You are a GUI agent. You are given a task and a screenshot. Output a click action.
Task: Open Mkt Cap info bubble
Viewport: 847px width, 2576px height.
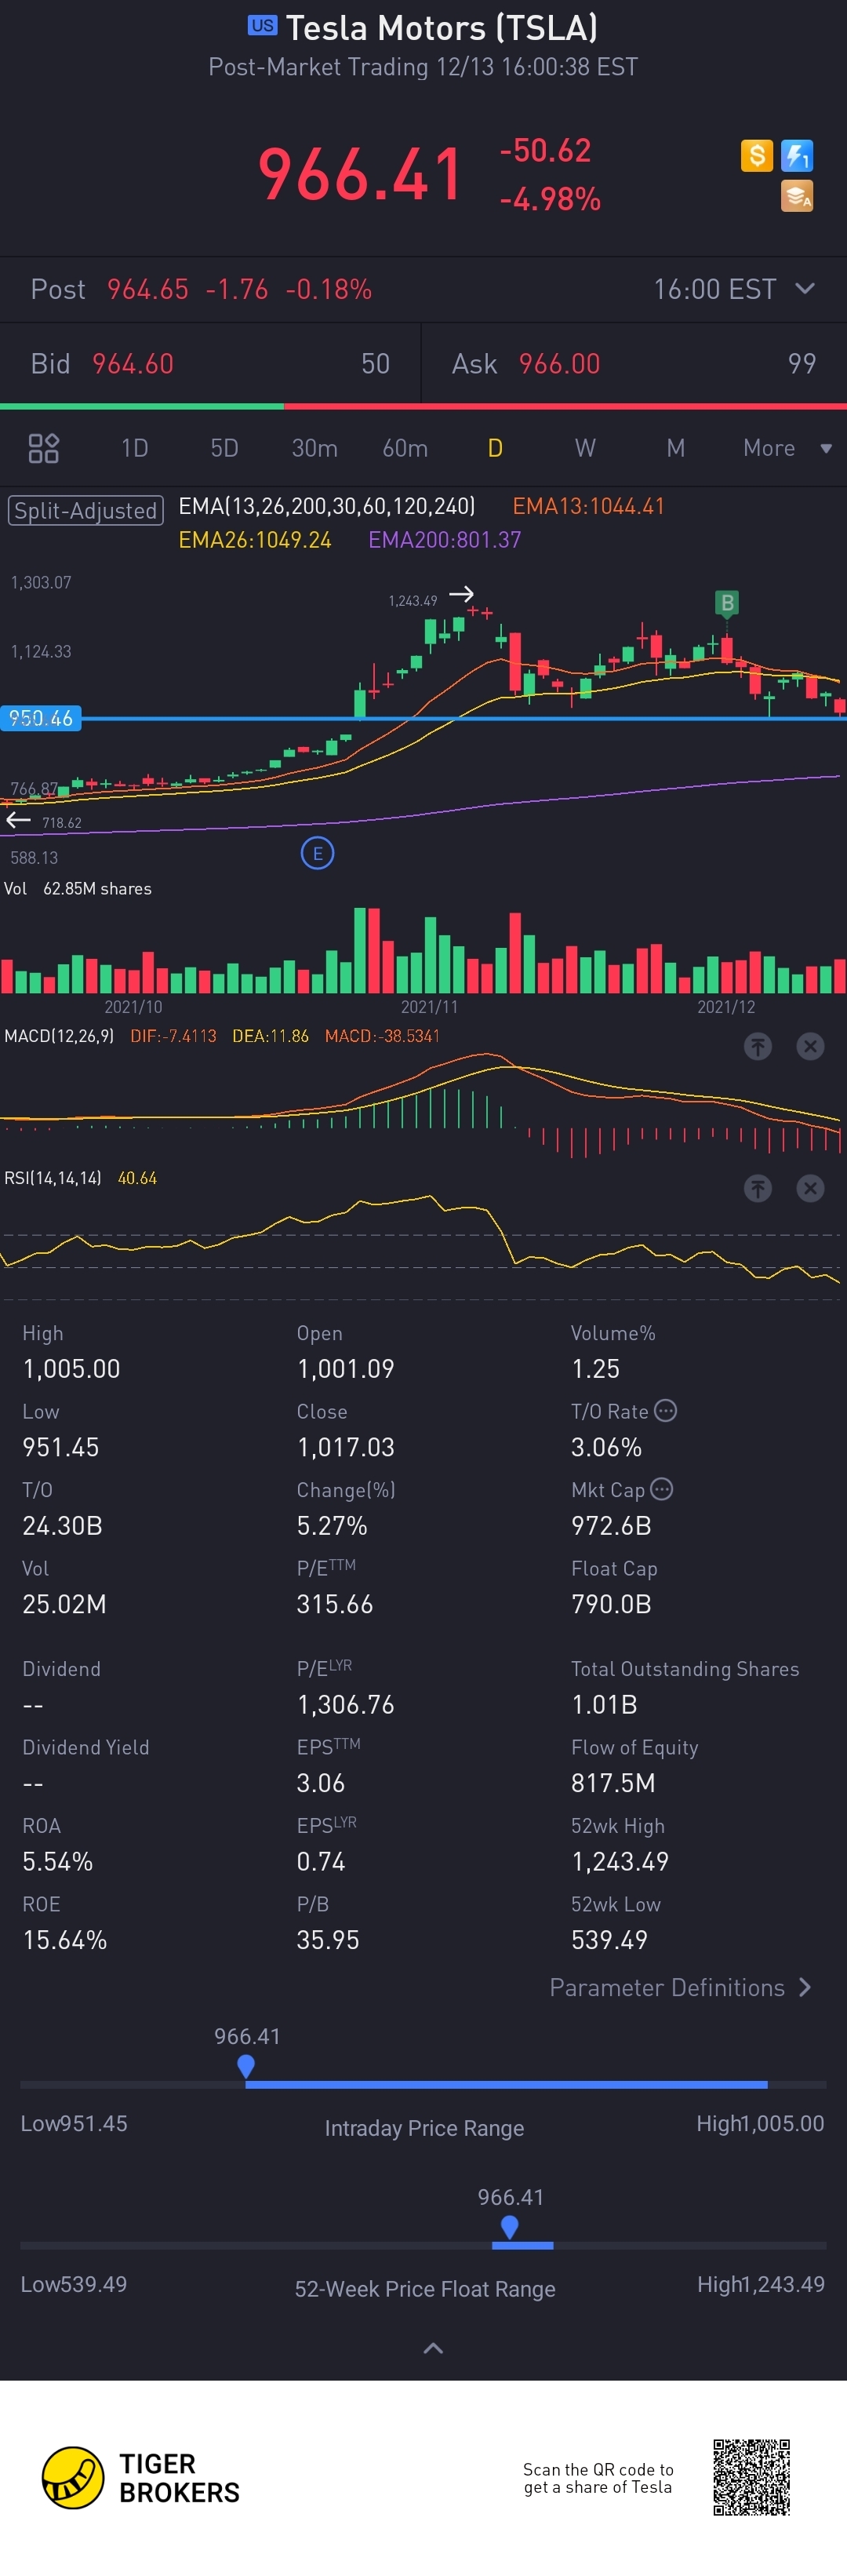(x=661, y=1488)
